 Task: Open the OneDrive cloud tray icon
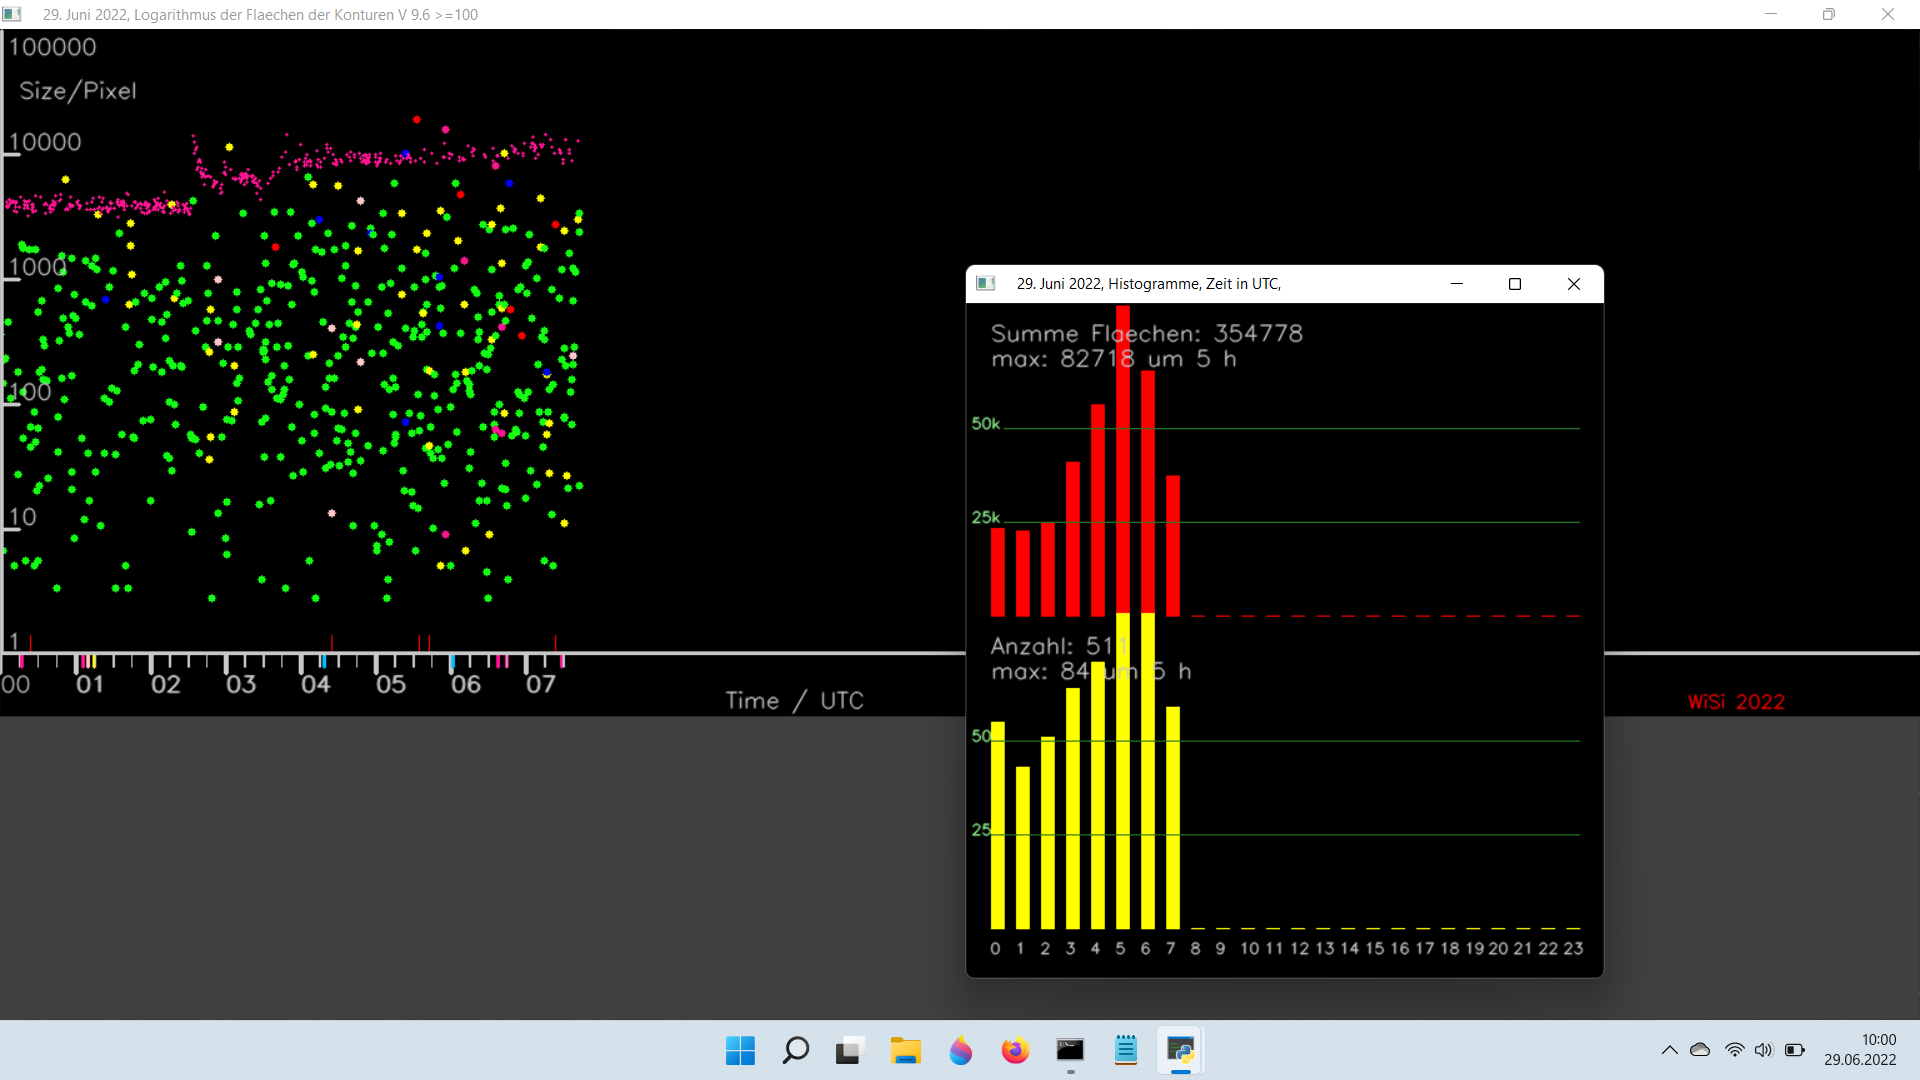1700,1050
